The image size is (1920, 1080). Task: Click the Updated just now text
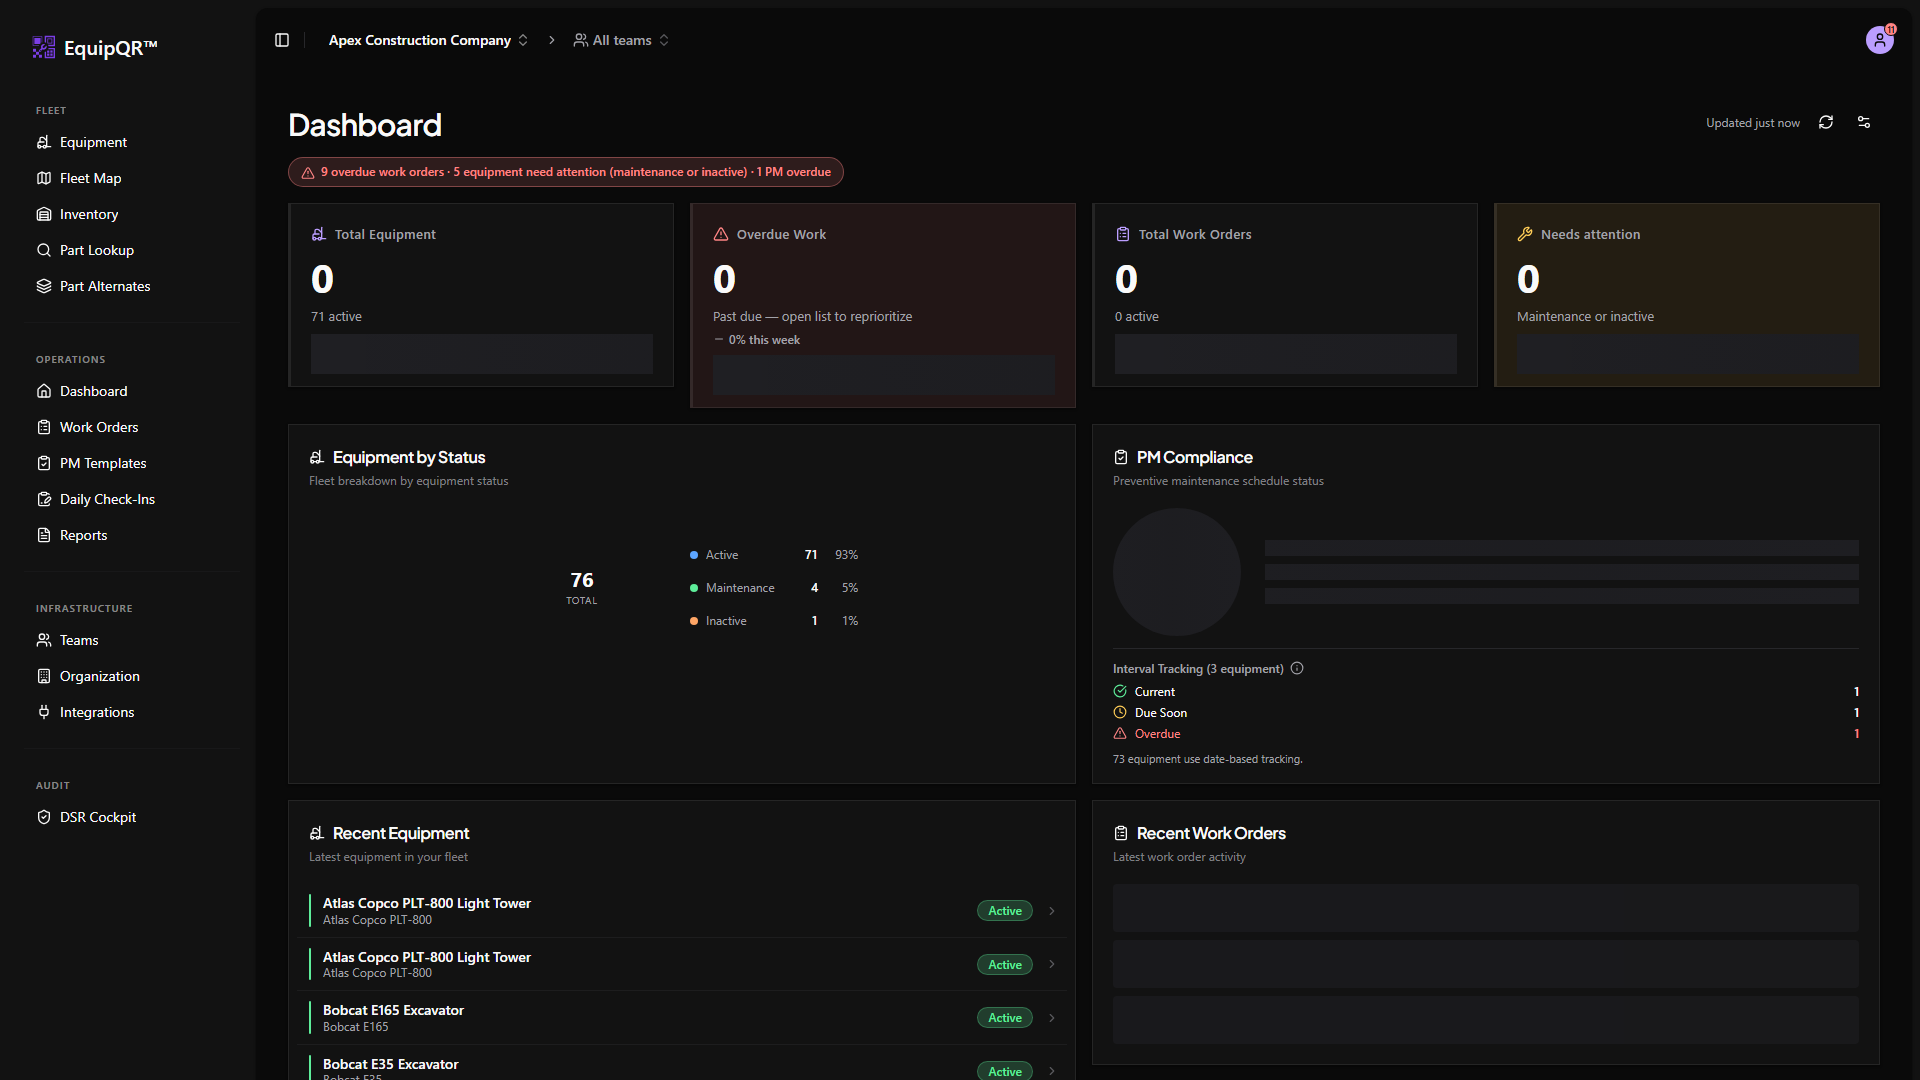(1753, 123)
